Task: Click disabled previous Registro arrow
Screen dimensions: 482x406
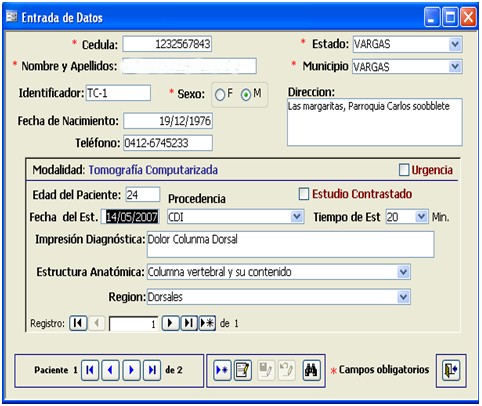Action: tap(97, 323)
